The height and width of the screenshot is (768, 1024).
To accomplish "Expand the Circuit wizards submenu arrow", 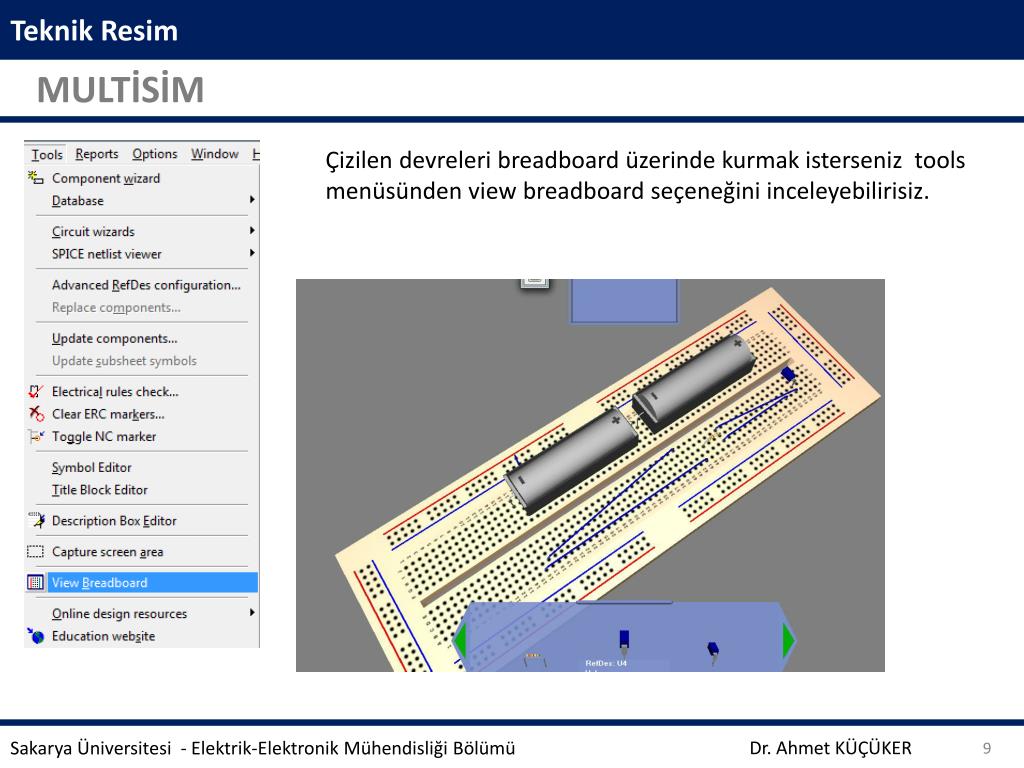I will 252,231.
